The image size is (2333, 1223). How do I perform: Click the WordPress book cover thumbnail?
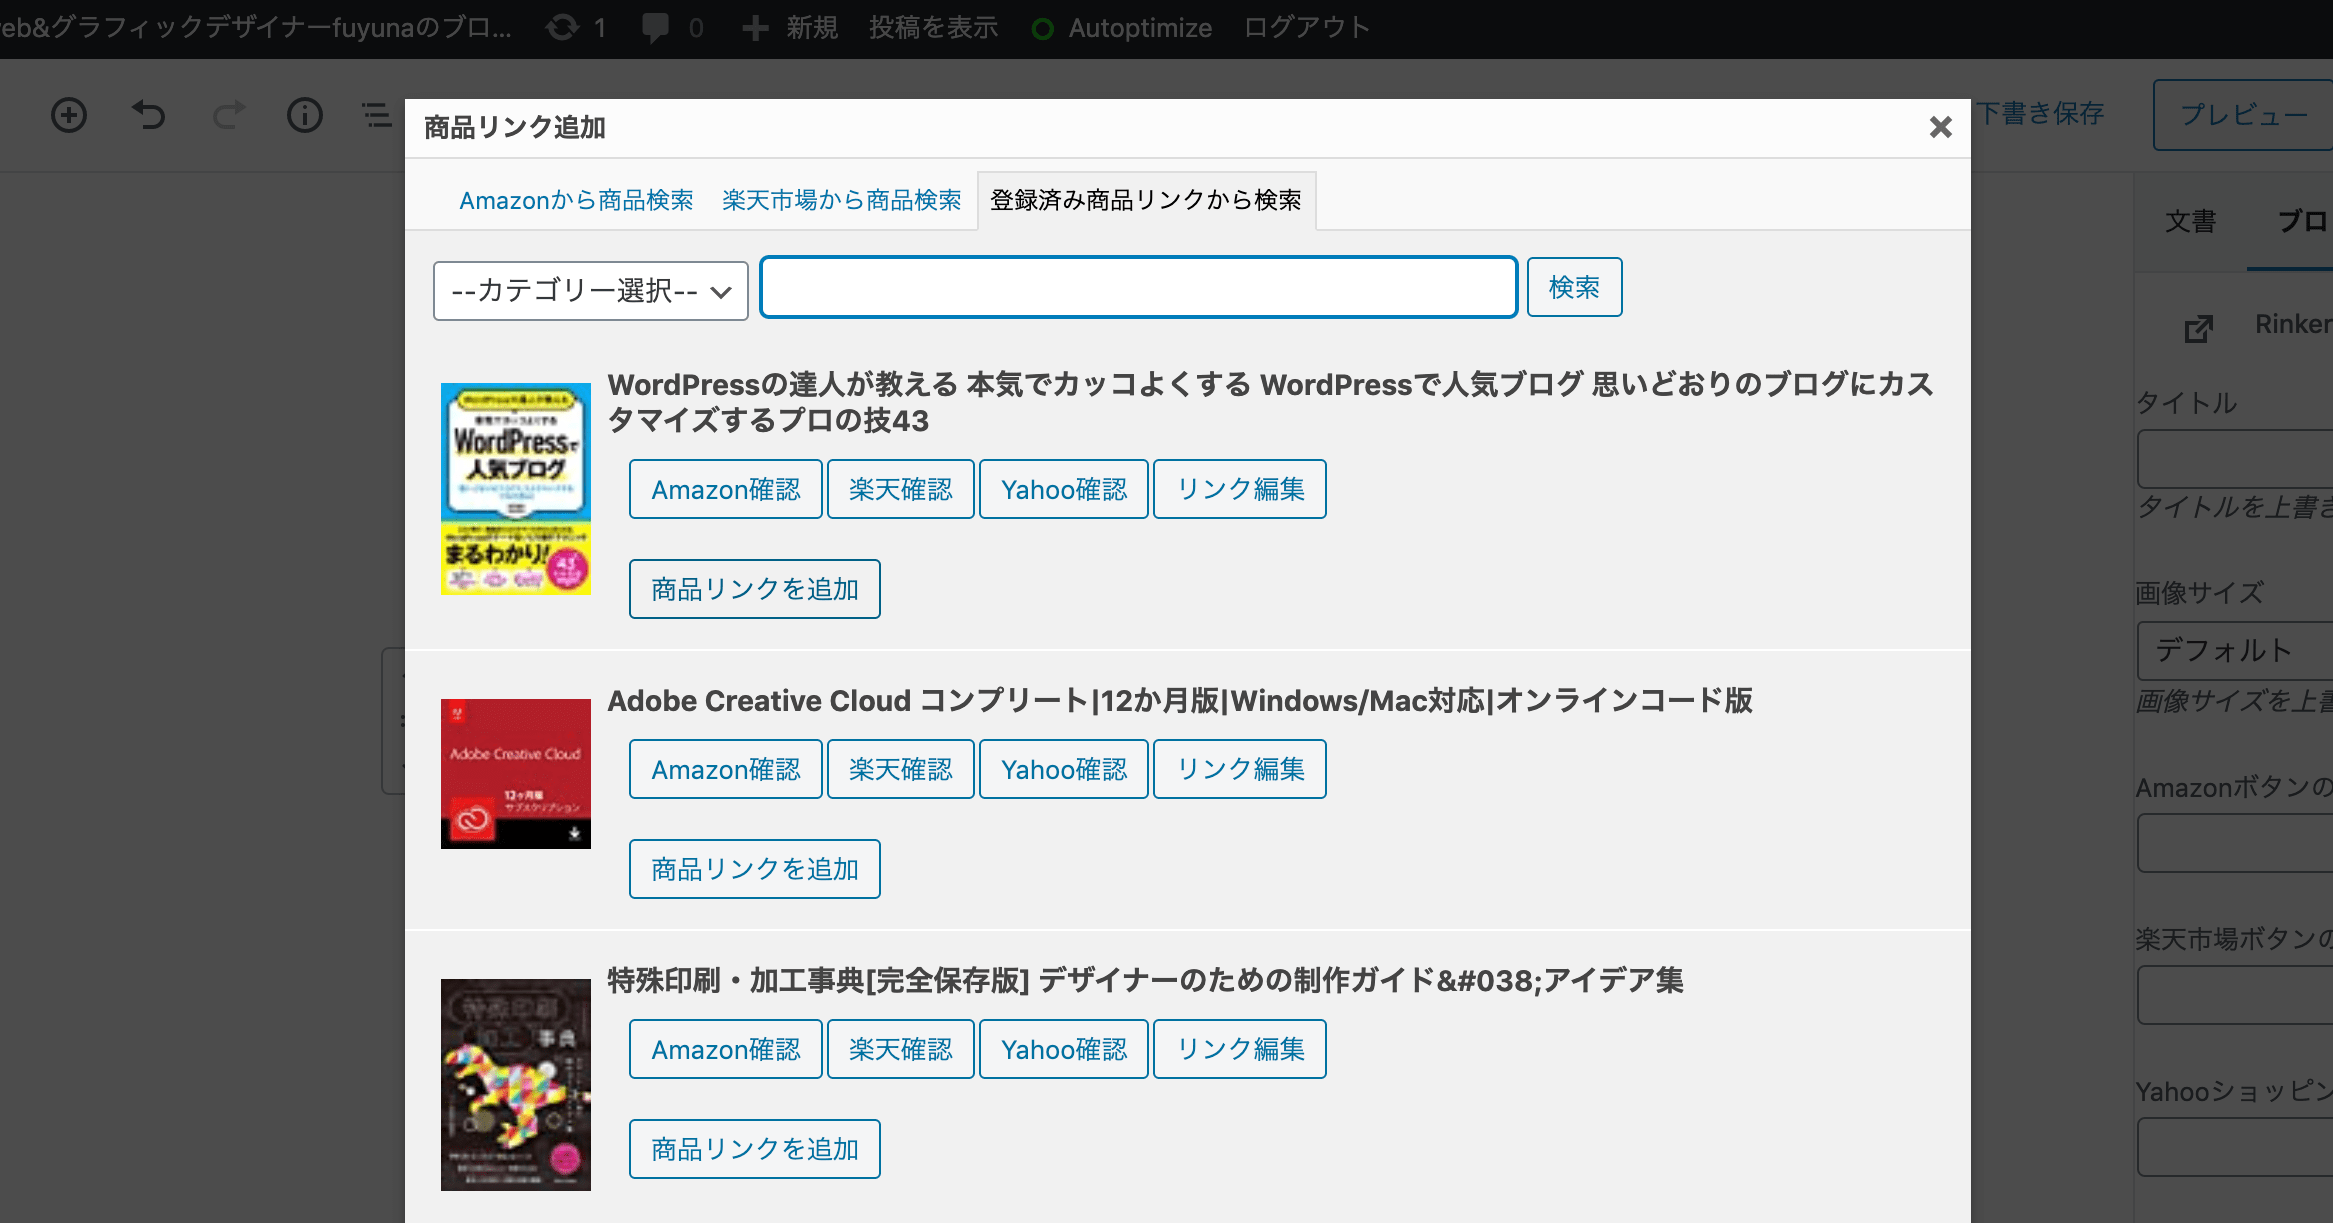[x=516, y=489]
